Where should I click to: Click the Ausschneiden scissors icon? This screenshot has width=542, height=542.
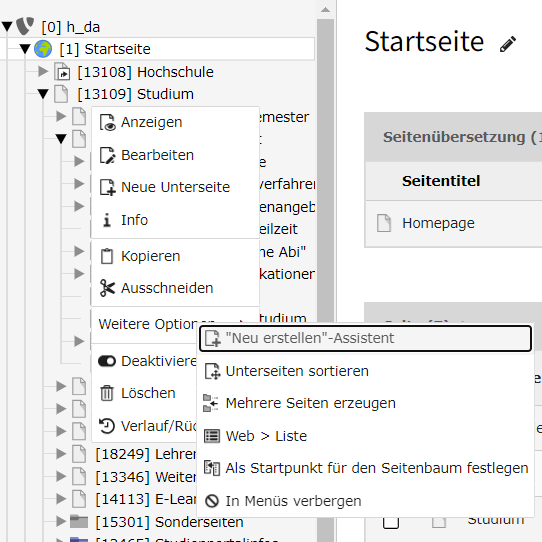click(107, 288)
